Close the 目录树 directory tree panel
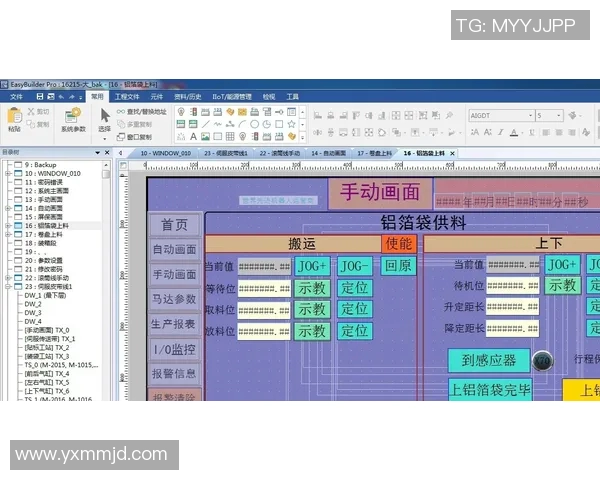This screenshot has width=600, height=480. [107, 152]
